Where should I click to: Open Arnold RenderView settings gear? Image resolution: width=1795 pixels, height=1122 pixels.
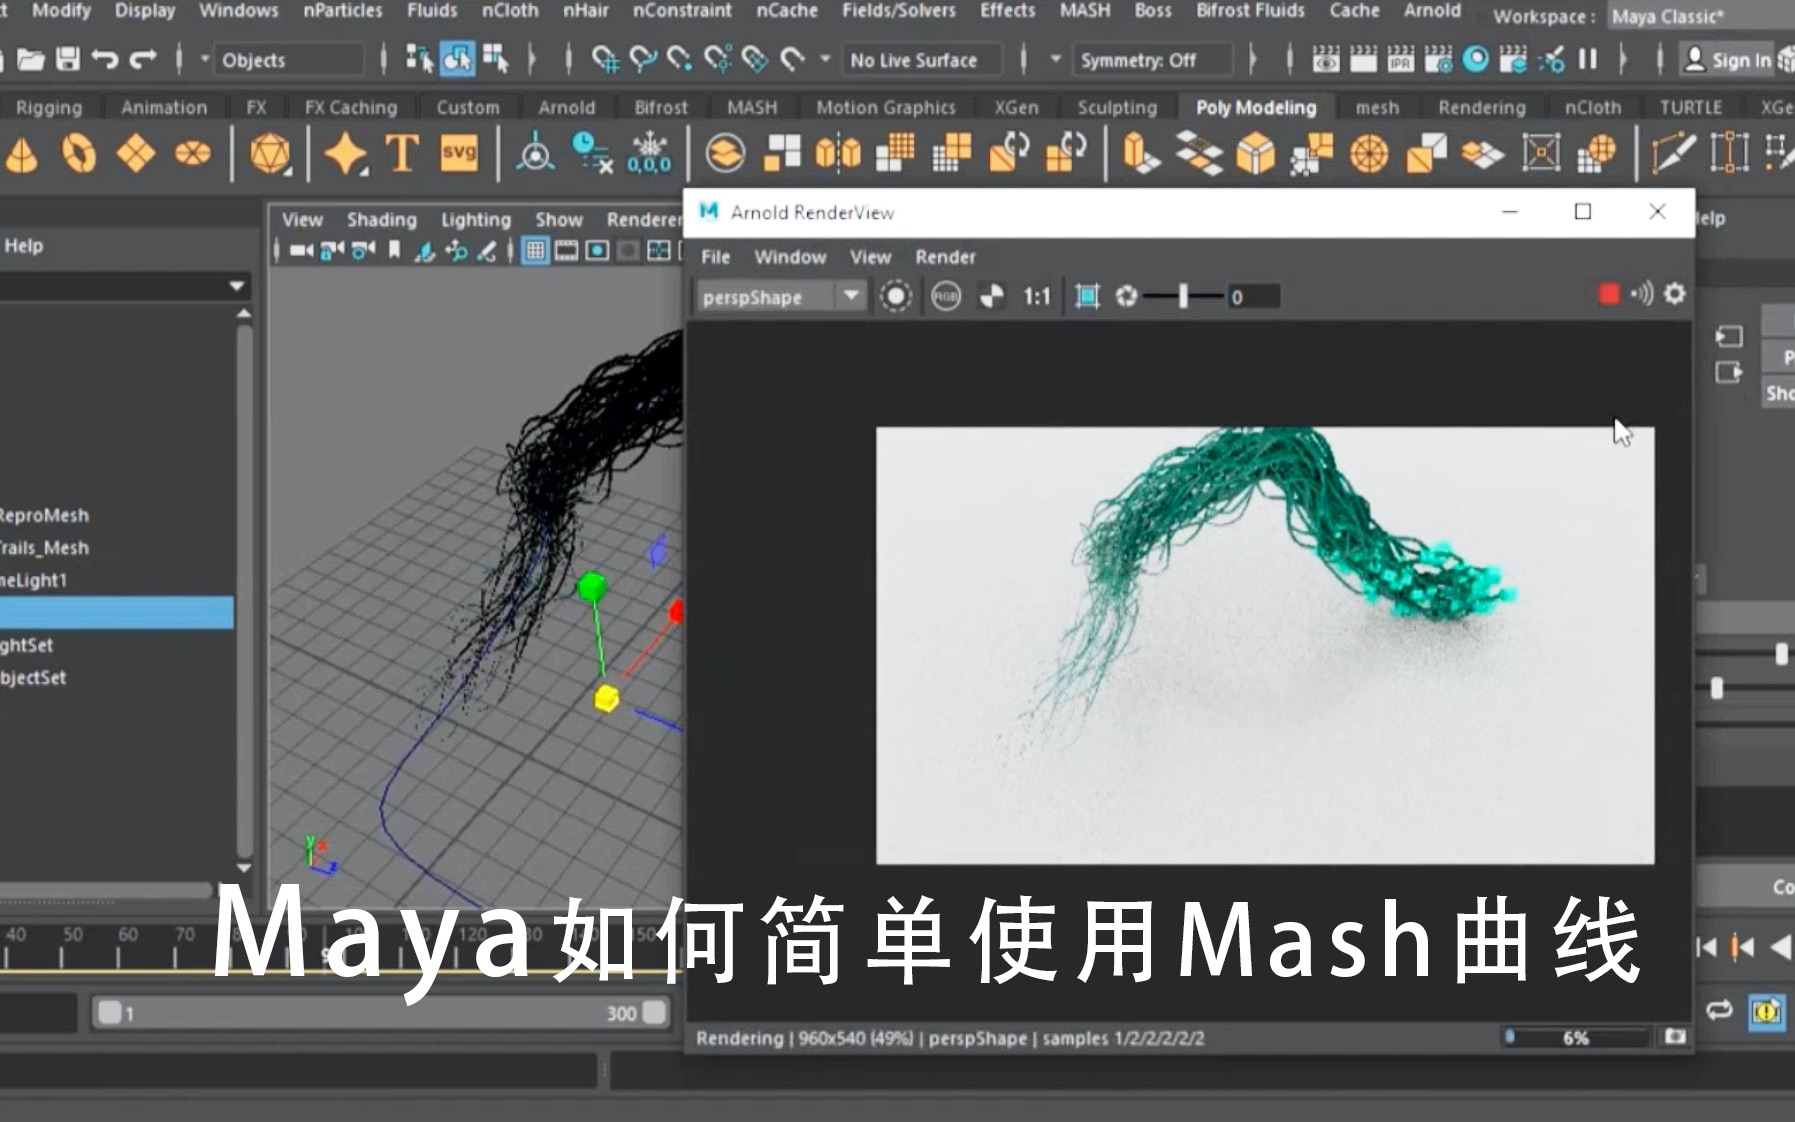point(1675,294)
